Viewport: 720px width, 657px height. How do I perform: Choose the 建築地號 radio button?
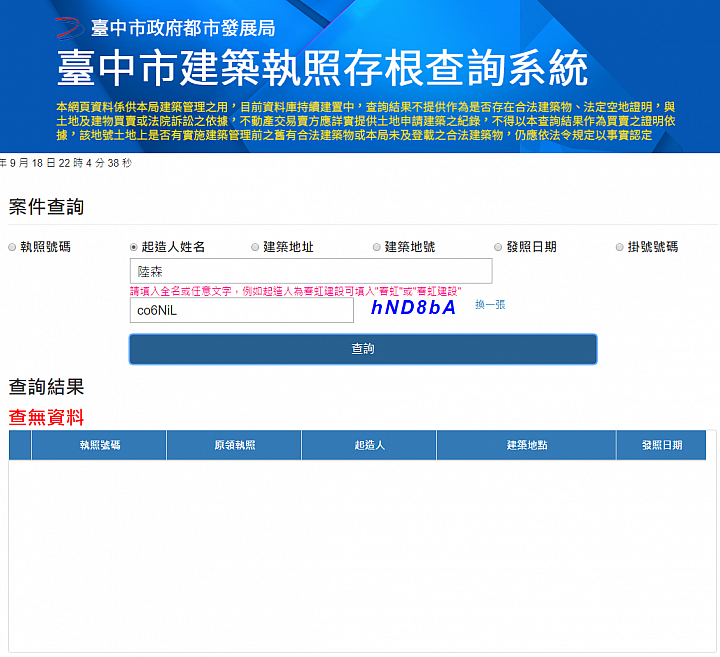tap(377, 247)
